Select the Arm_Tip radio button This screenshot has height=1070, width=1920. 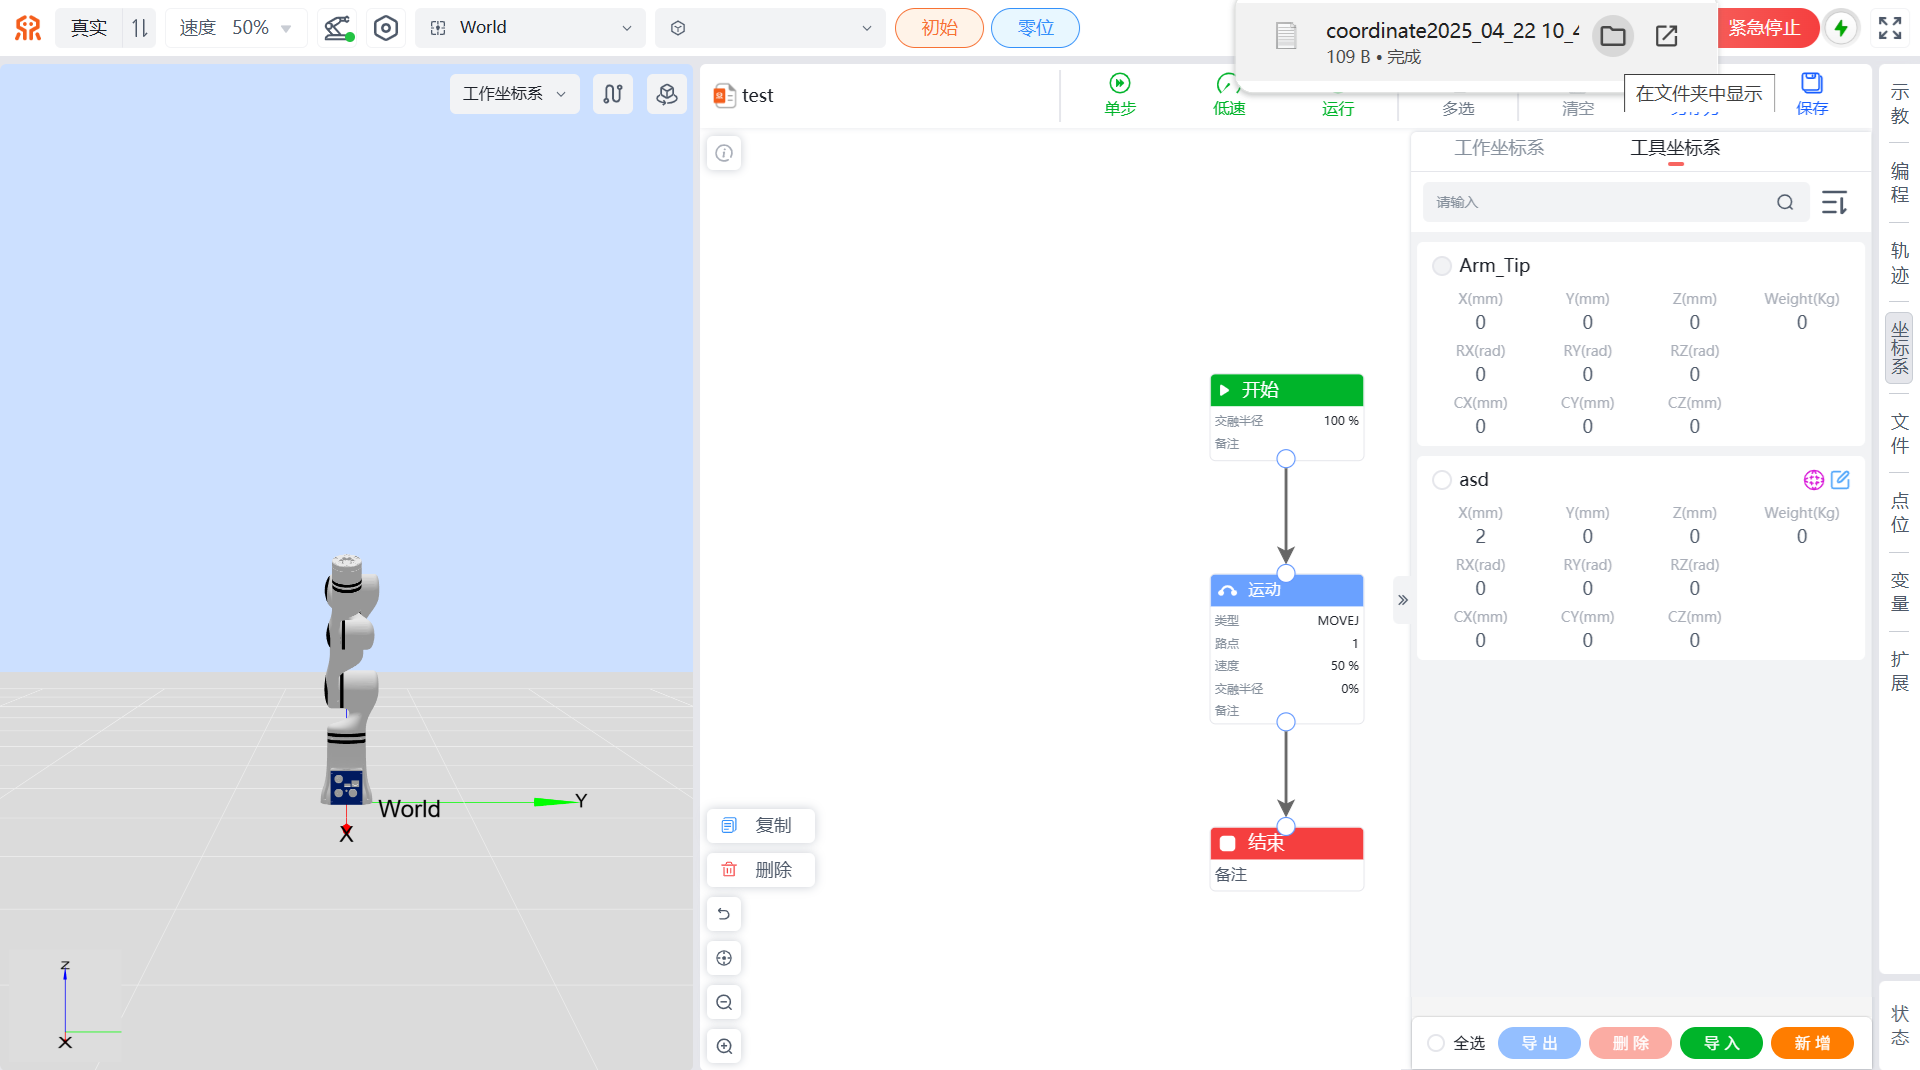1441,266
